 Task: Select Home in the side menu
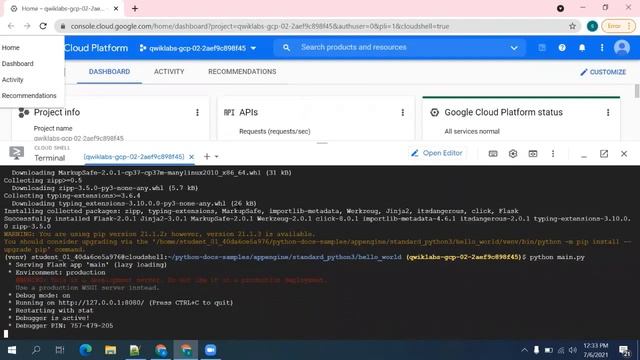click(x=11, y=48)
